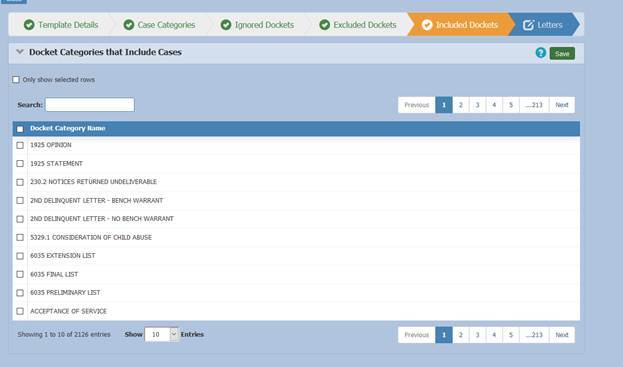Tick 2ND DELINQUENT LETTER - NO BENCH WARRANT checkbox
The image size is (623, 367).
pyautogui.click(x=20, y=219)
